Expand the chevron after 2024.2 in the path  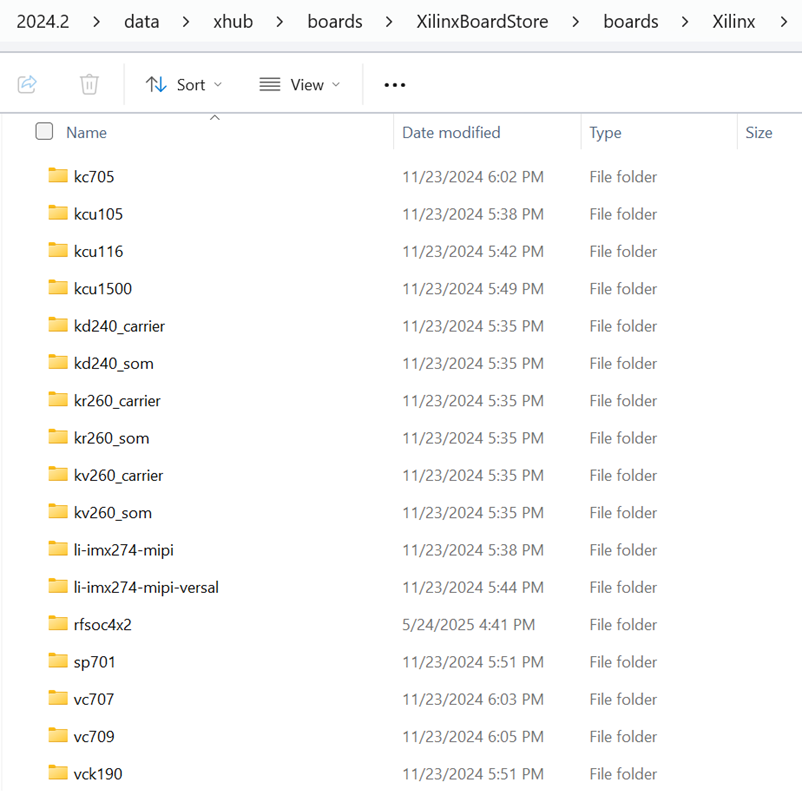[96, 22]
